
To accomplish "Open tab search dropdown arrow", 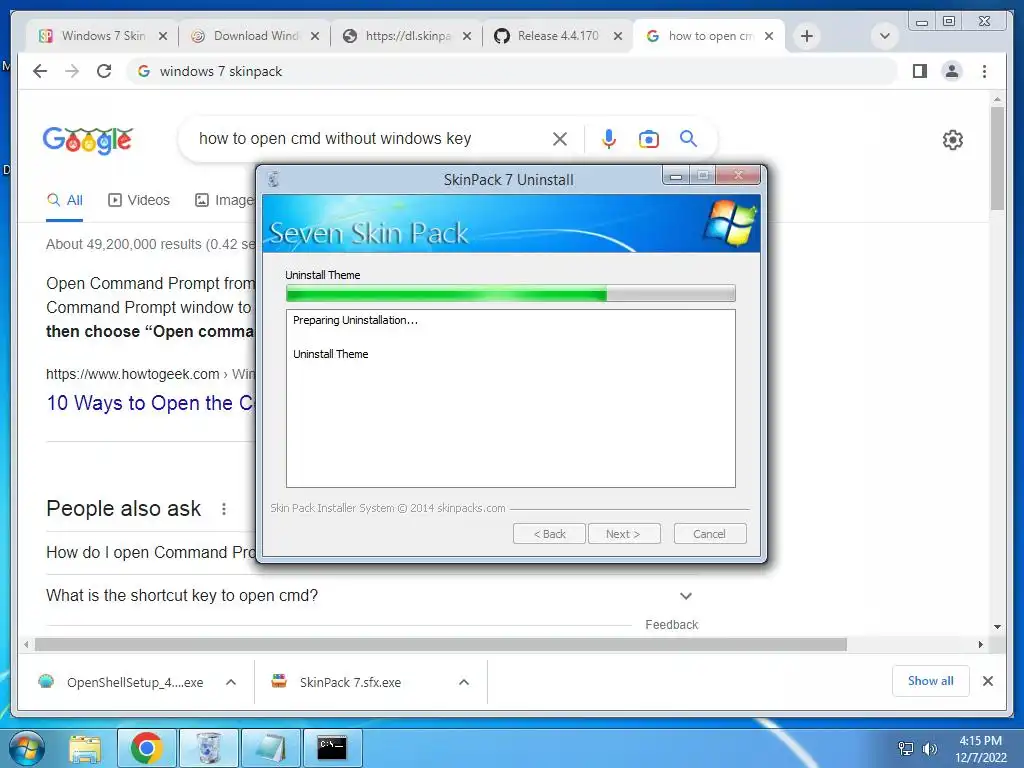I will (x=885, y=36).
